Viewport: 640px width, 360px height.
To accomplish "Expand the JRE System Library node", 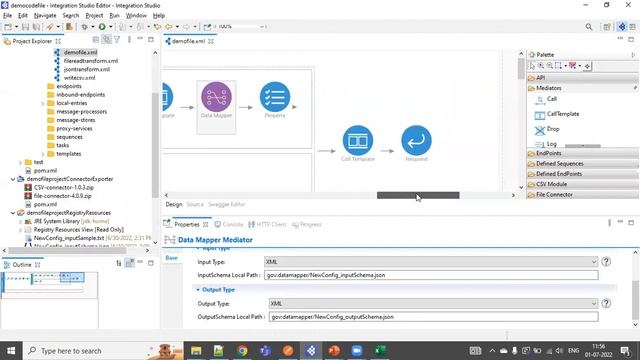I will 20,221.
